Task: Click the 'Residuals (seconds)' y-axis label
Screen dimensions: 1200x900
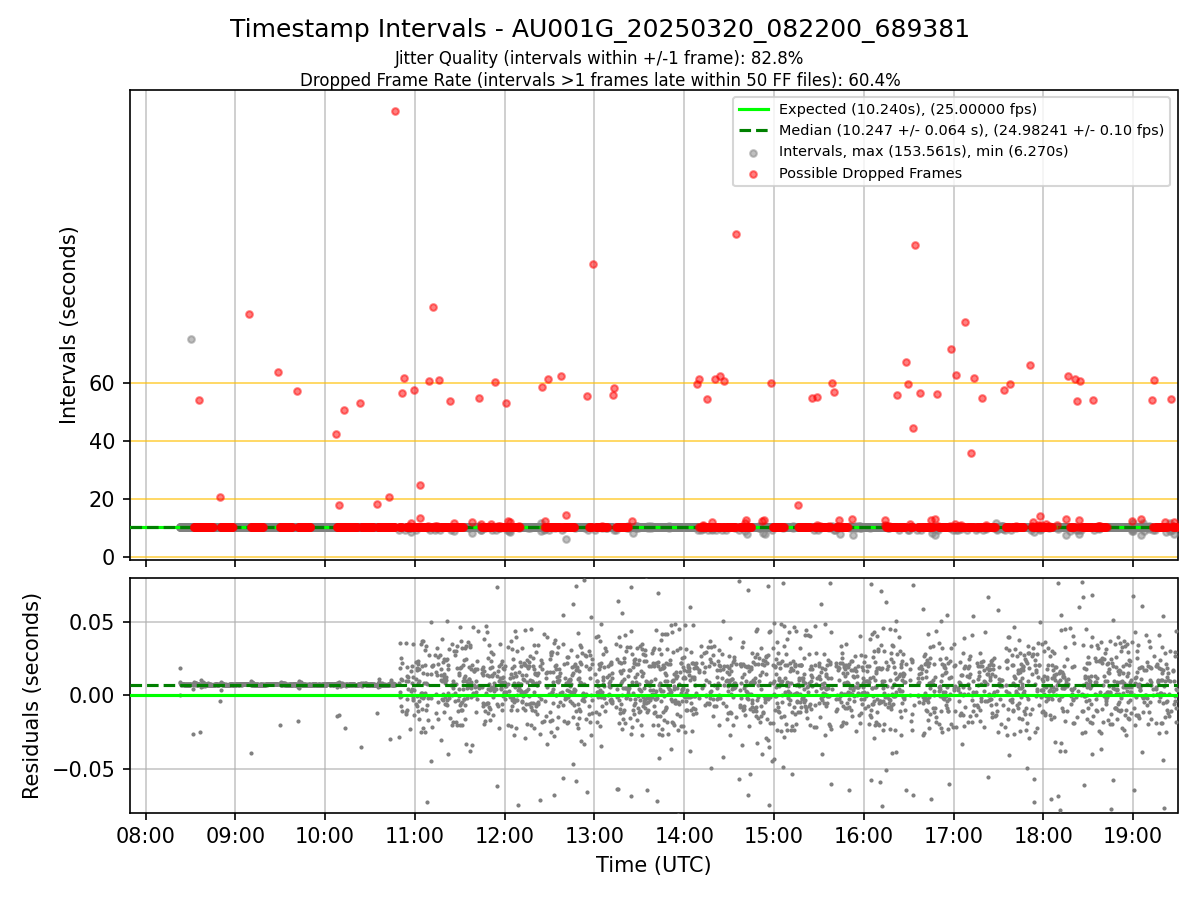Action: tap(32, 696)
